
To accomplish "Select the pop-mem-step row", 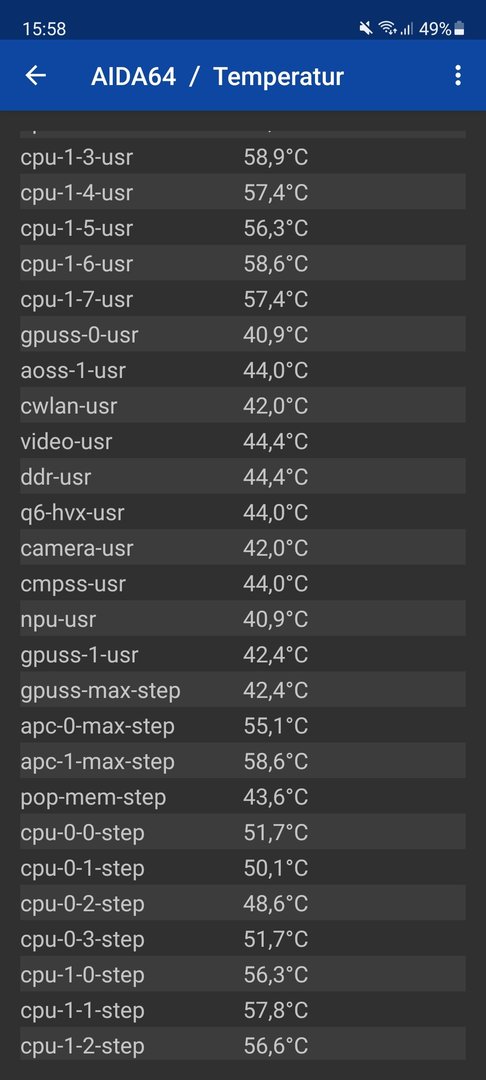I will click(x=242, y=798).
